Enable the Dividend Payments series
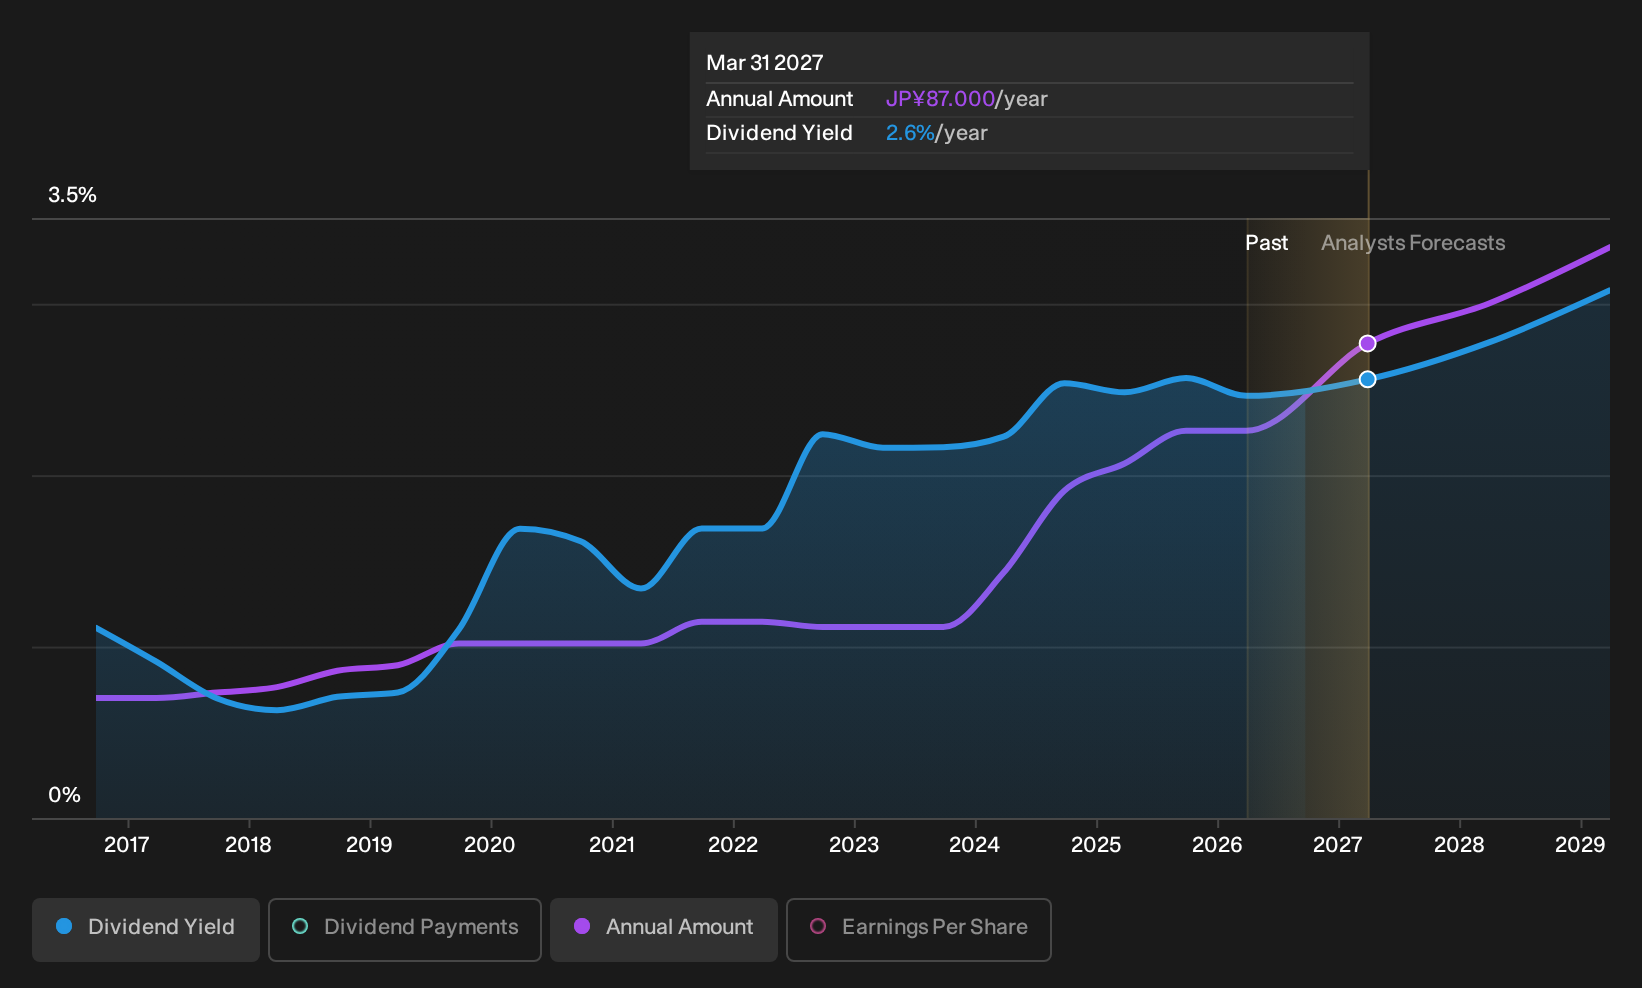This screenshot has height=988, width=1642. [x=405, y=930]
